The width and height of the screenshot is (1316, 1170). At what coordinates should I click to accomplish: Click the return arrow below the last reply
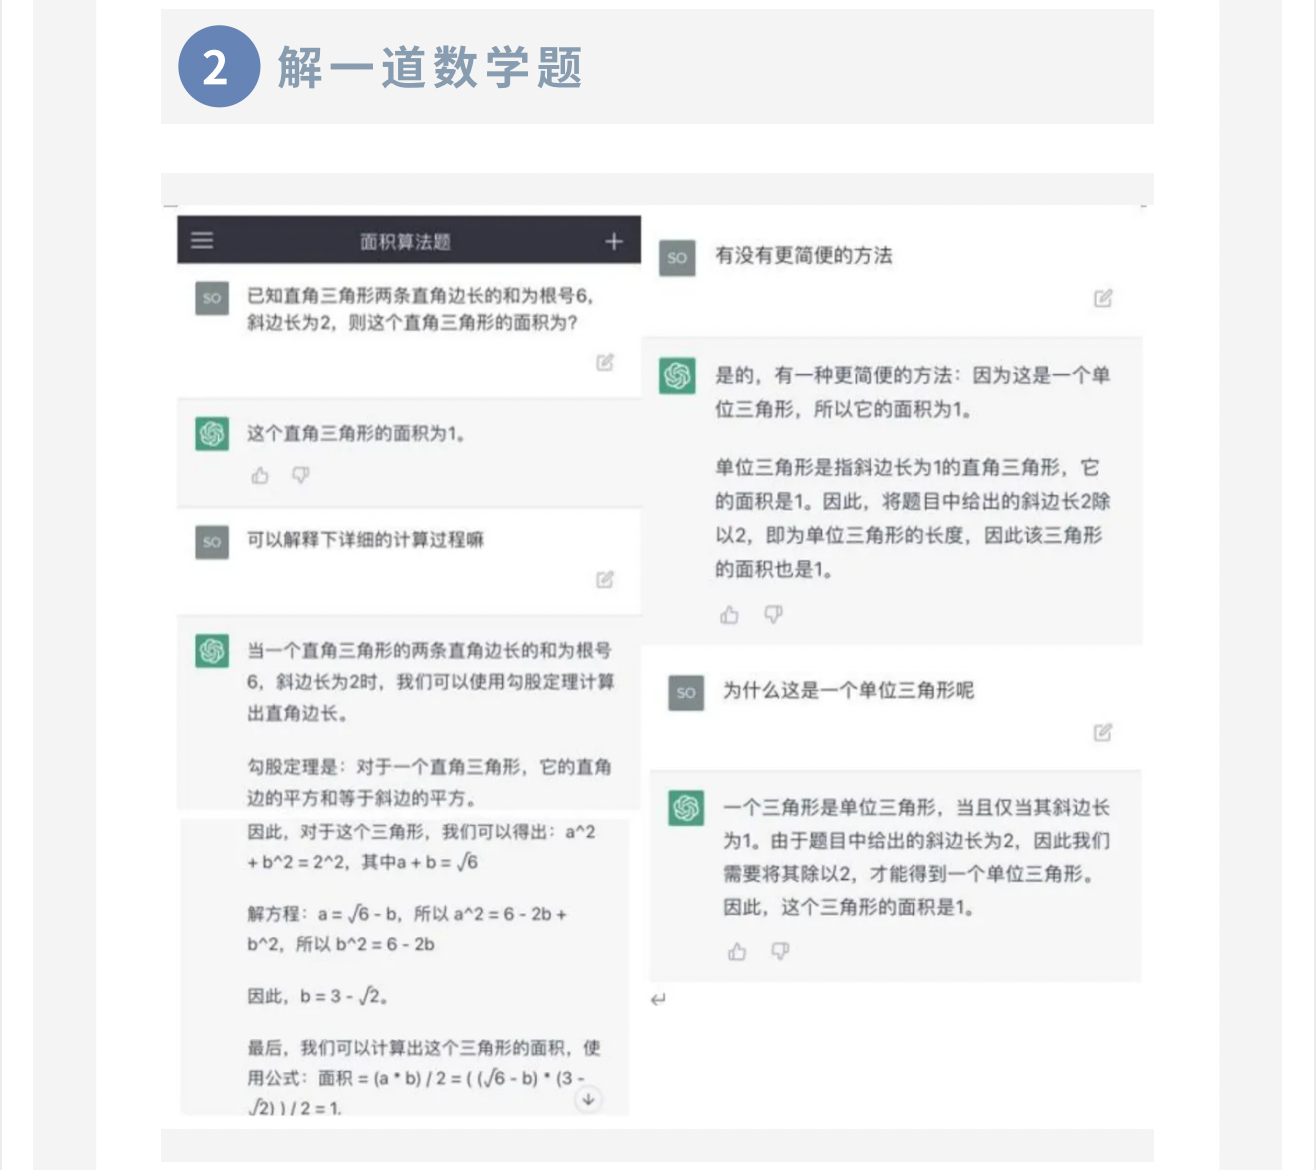coord(659,999)
